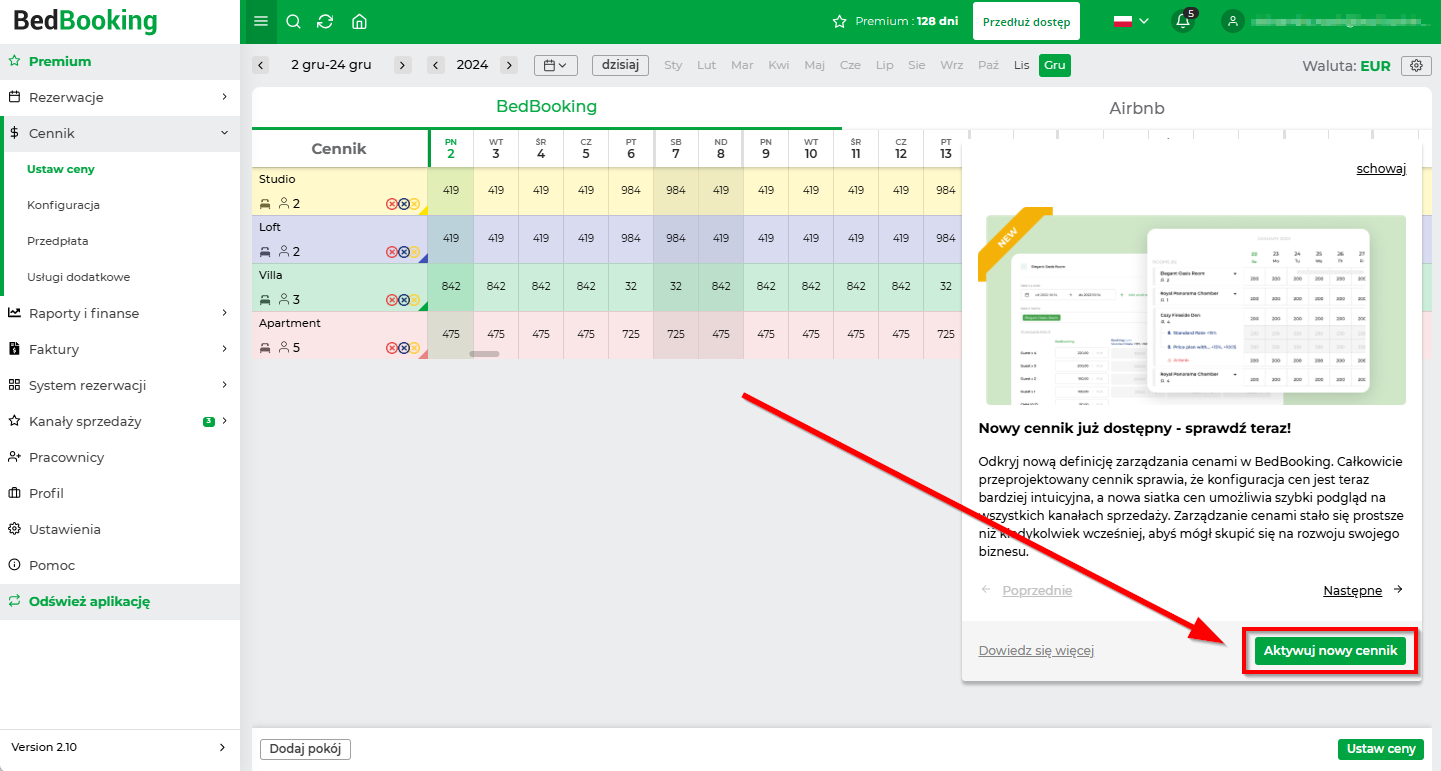Collapse the Cennik sidebar section

click(x=120, y=133)
